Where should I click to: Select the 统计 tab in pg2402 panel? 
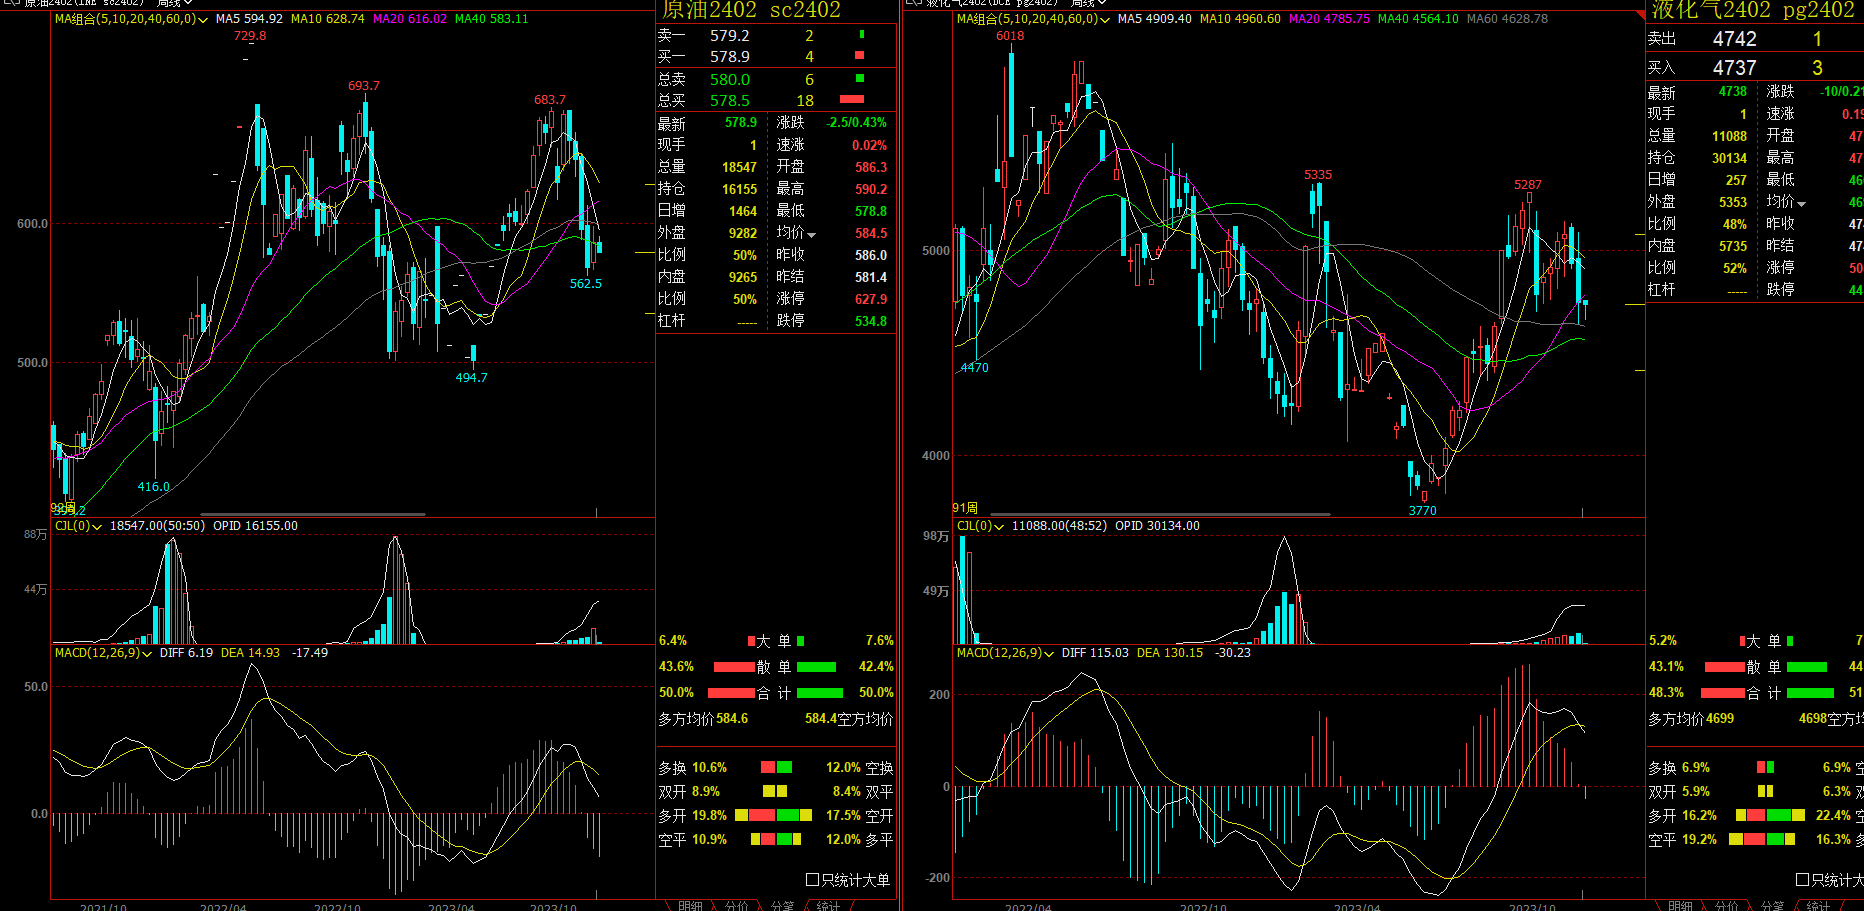click(1818, 905)
